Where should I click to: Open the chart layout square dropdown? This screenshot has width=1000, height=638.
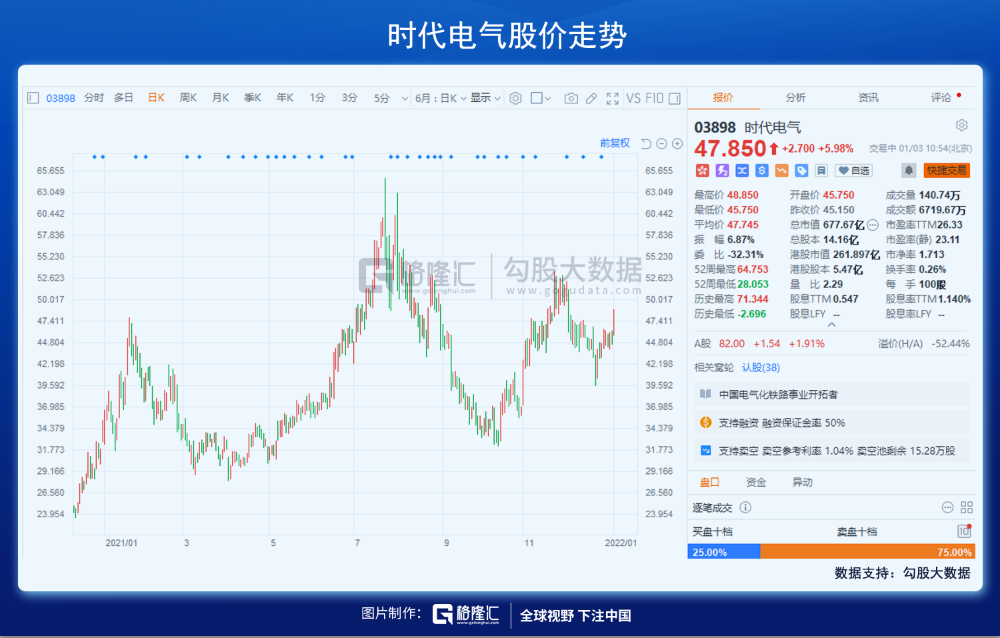pos(540,98)
